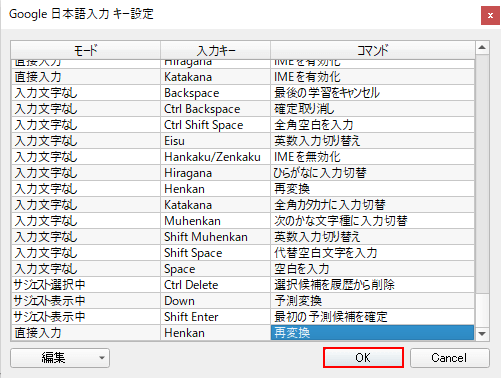The width and height of the screenshot is (501, 378).
Task: Sort by the モード column header
Action: pos(86,50)
